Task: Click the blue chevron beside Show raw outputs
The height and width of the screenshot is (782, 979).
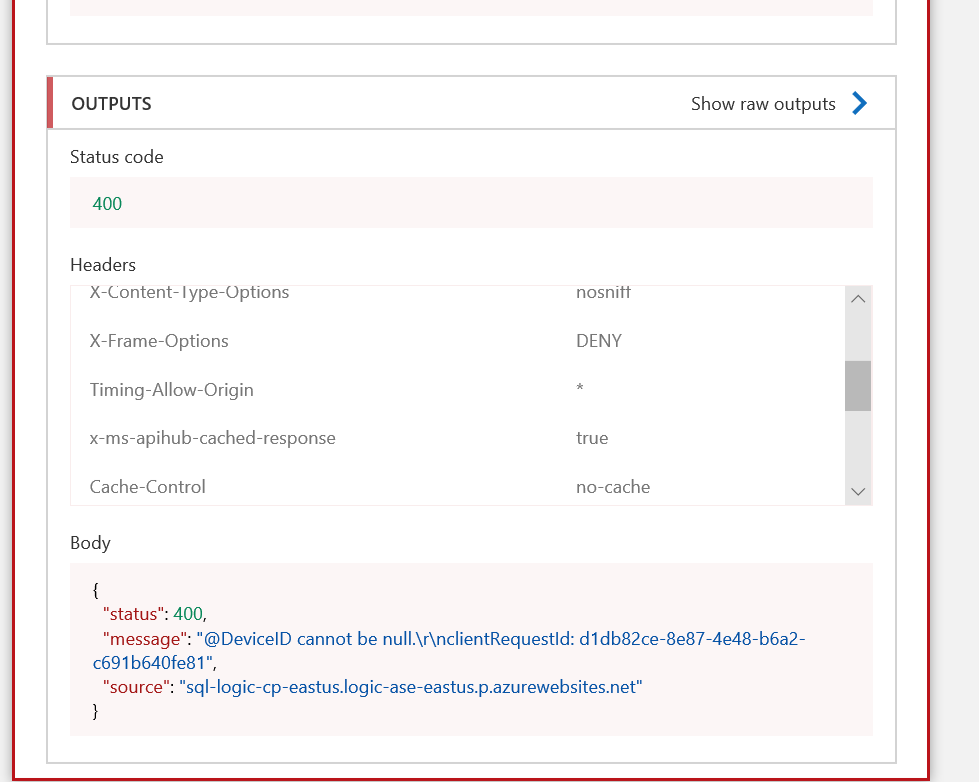Action: [859, 103]
